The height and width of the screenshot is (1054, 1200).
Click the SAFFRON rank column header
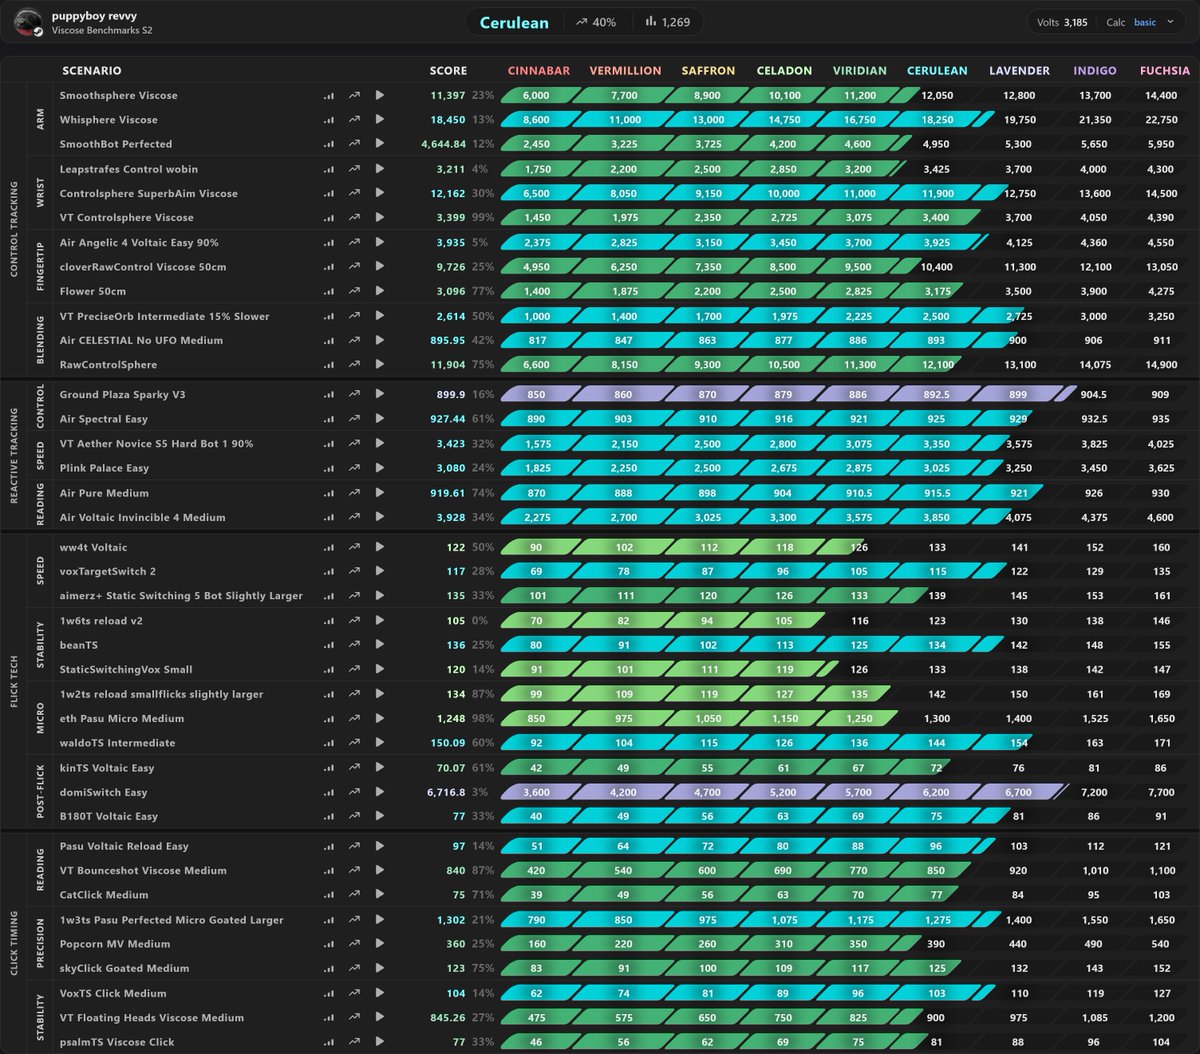click(x=708, y=71)
